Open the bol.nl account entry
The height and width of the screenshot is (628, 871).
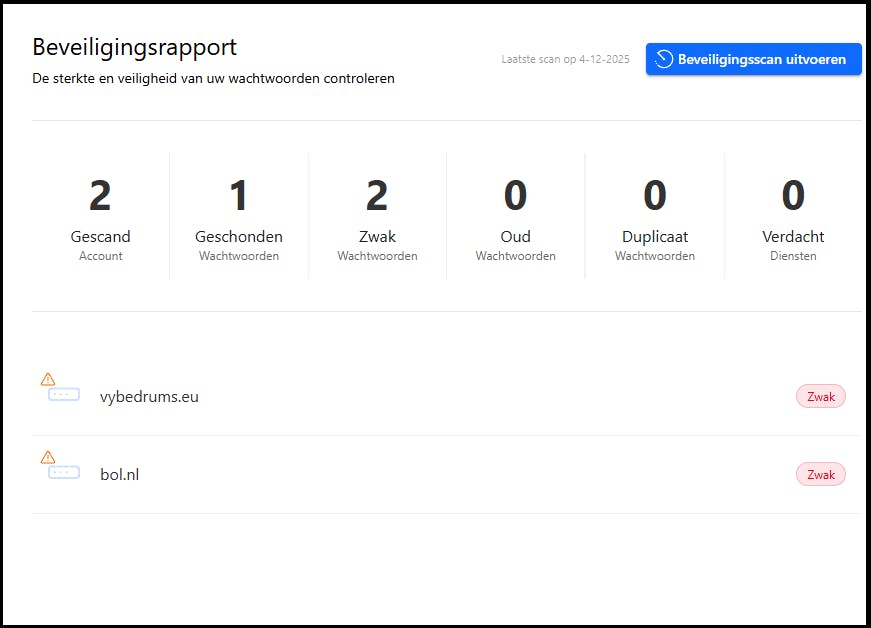click(x=447, y=474)
